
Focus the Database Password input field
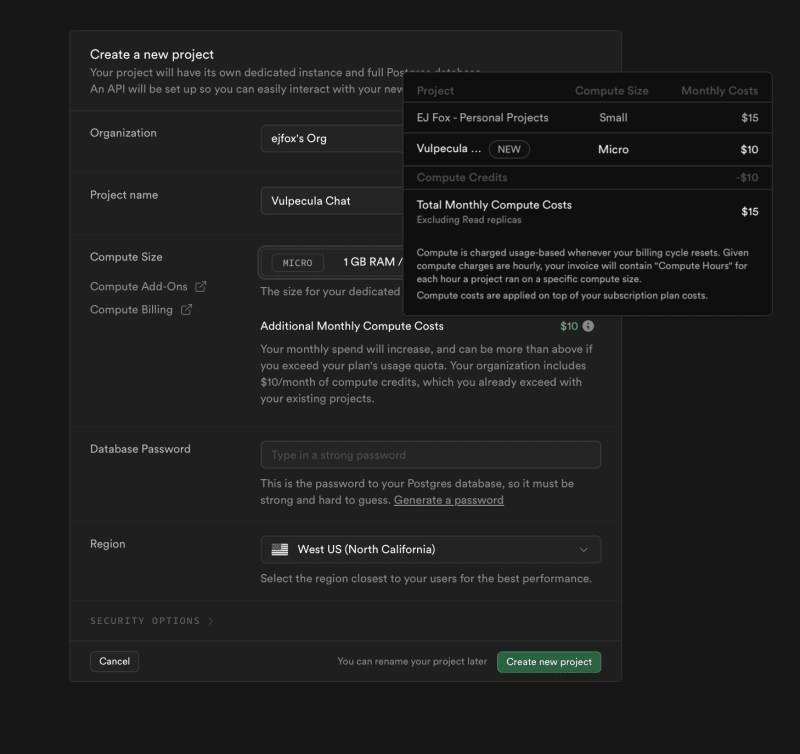431,455
